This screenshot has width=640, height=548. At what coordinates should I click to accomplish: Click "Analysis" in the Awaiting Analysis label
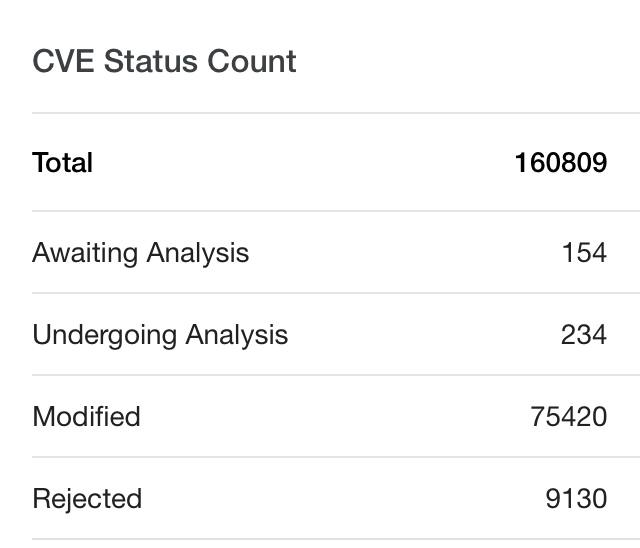point(197,253)
